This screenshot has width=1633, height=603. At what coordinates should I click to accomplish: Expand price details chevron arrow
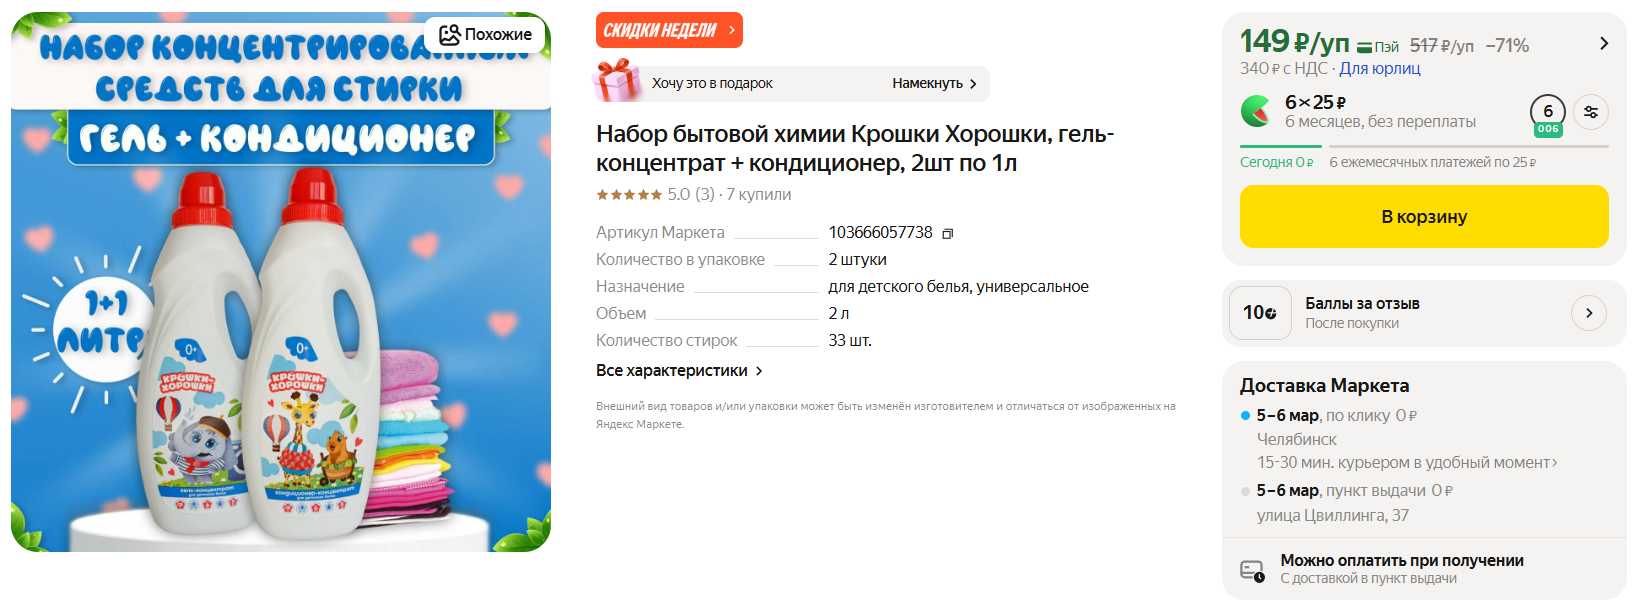point(1604,44)
